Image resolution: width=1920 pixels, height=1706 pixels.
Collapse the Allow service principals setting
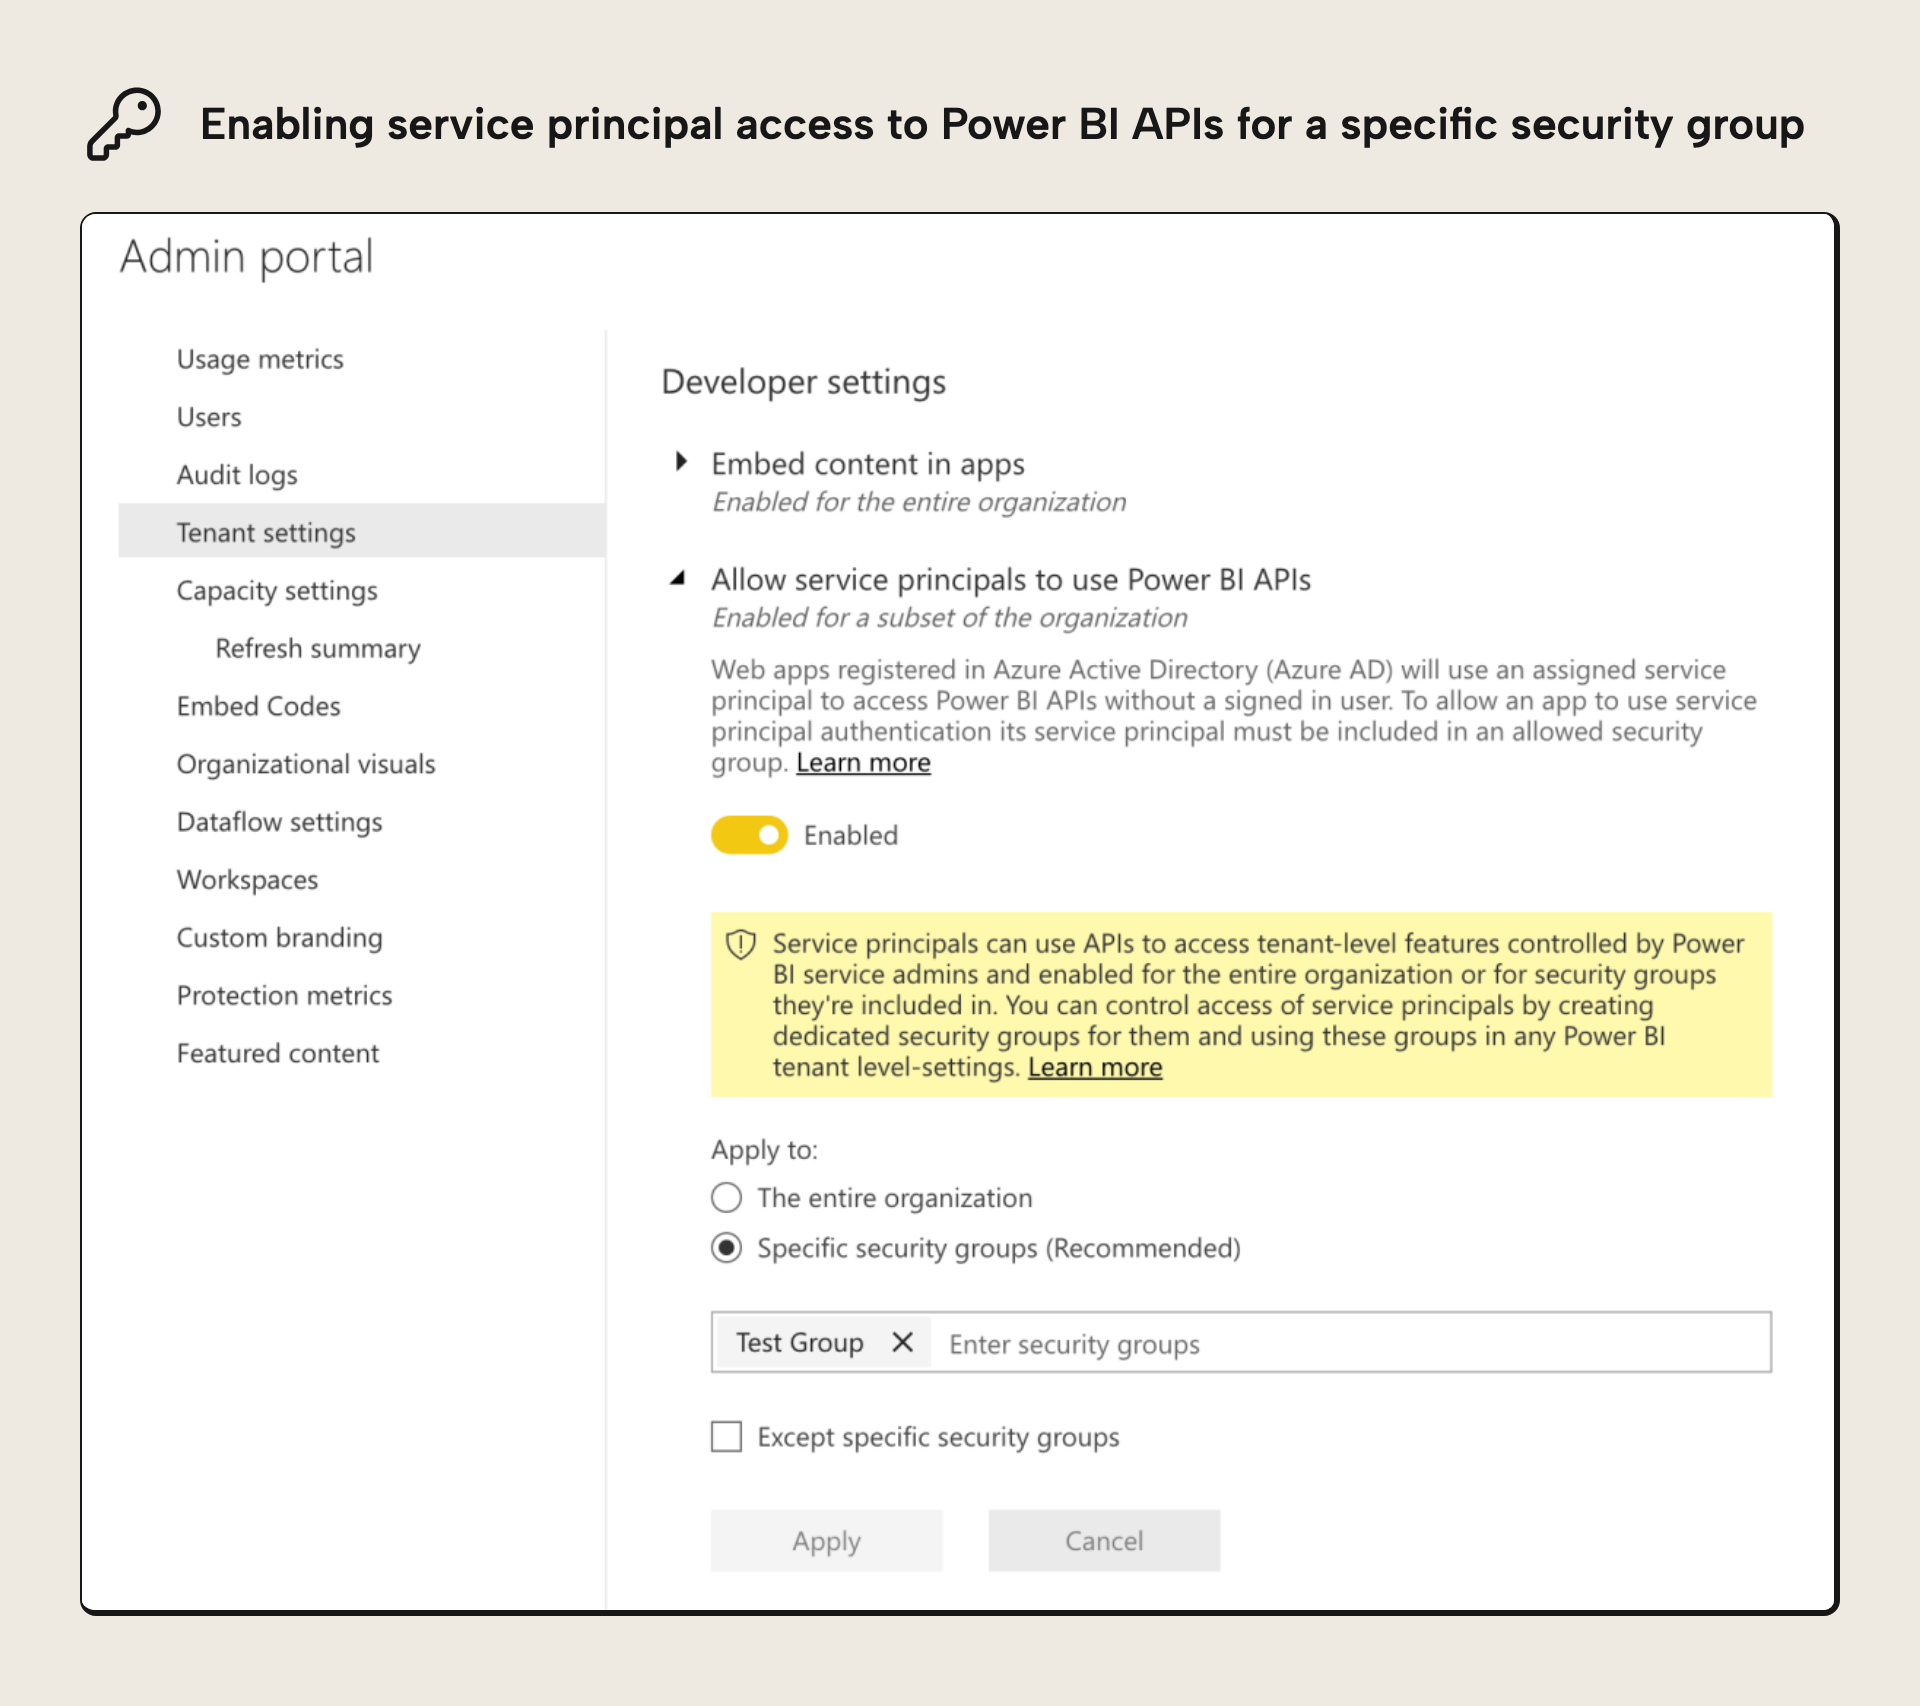click(679, 578)
